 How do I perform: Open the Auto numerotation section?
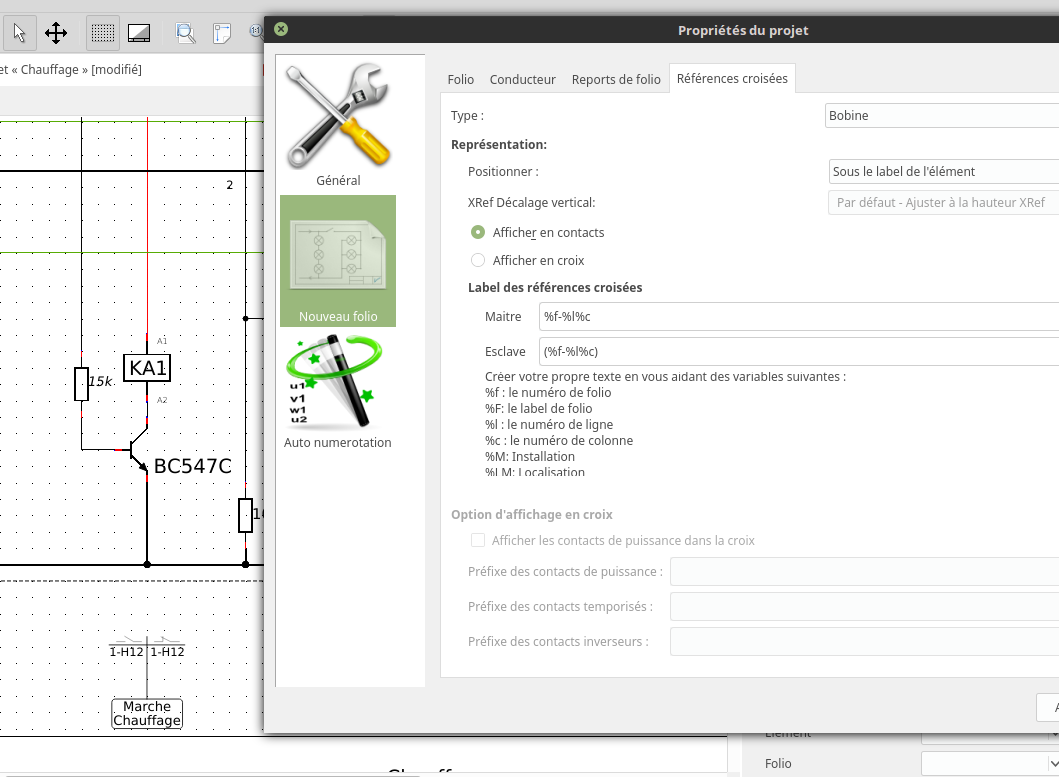tap(338, 393)
